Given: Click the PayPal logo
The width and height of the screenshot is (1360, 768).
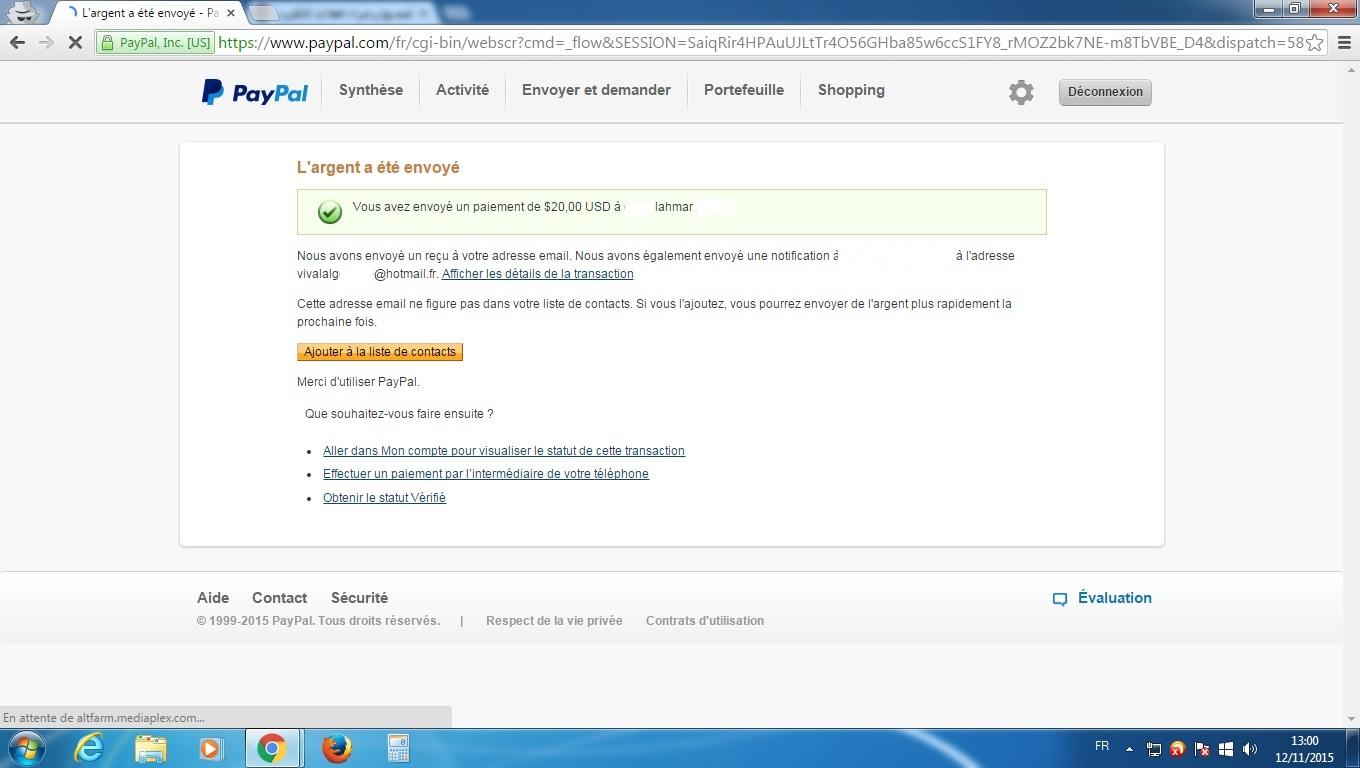Looking at the screenshot, I should 255,92.
